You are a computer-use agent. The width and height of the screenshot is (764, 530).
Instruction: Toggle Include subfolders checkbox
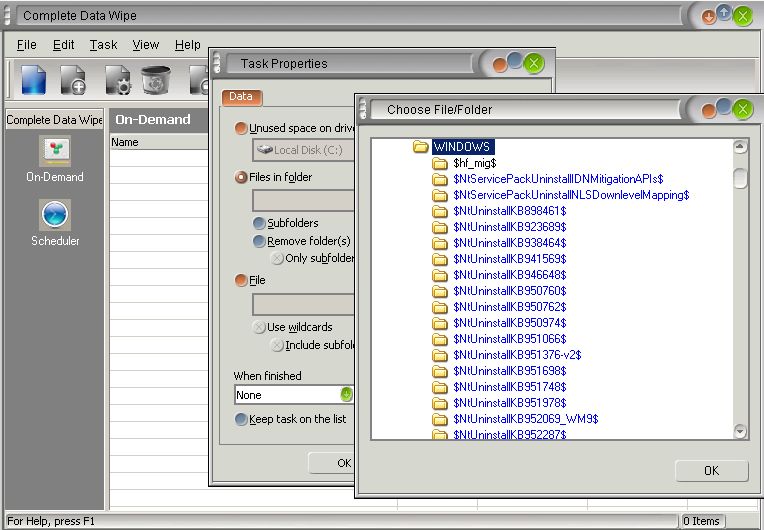coord(277,345)
